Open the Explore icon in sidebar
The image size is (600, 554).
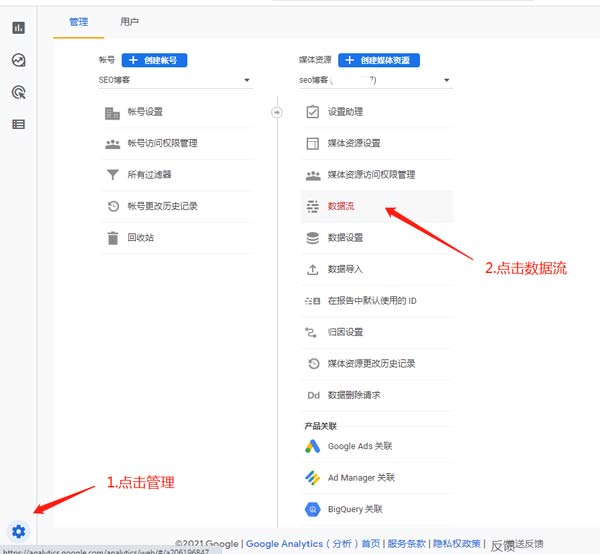click(18, 60)
